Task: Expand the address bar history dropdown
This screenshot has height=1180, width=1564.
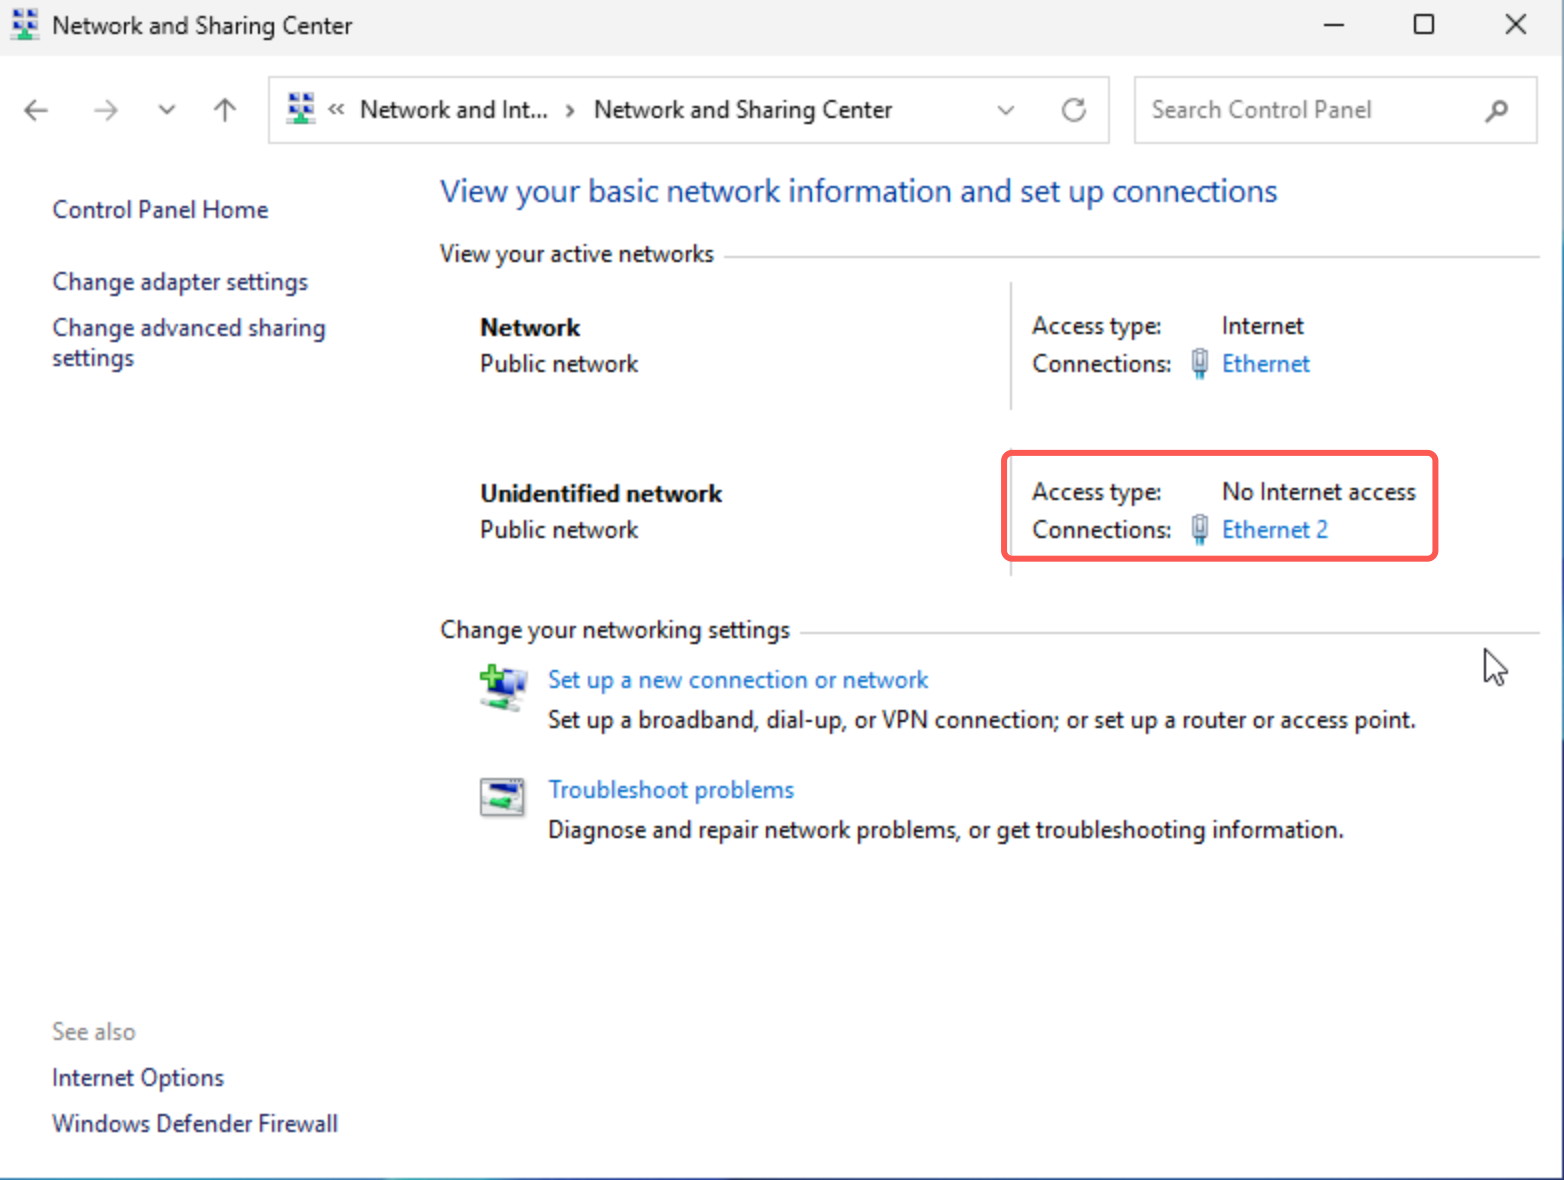Action: coord(1006,110)
